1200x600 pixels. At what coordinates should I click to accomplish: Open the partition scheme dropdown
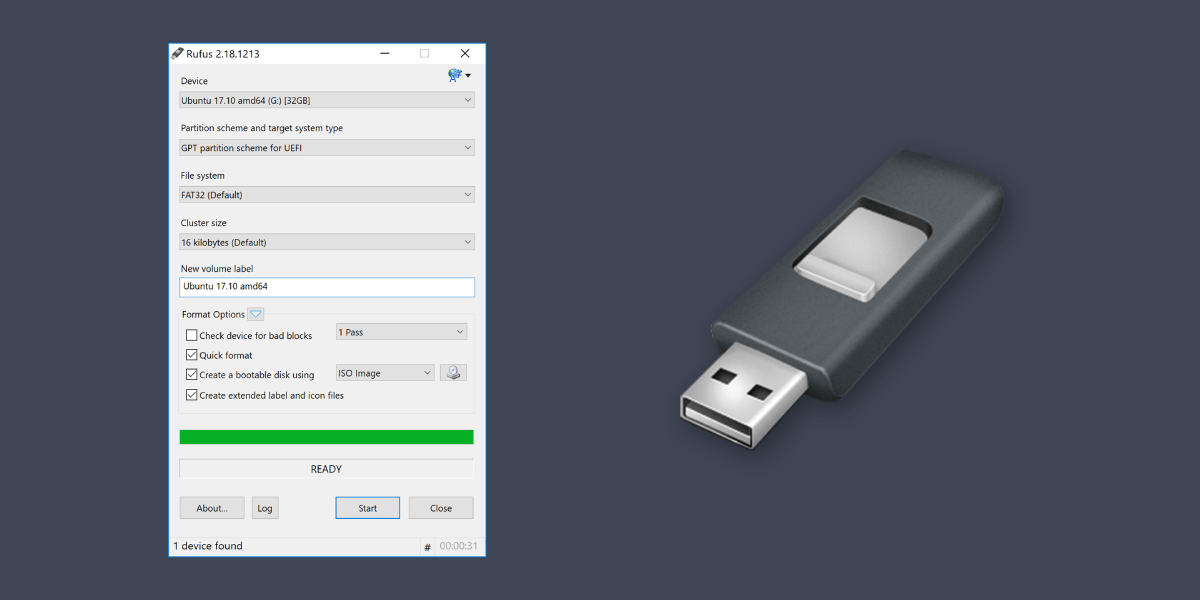[x=327, y=146]
